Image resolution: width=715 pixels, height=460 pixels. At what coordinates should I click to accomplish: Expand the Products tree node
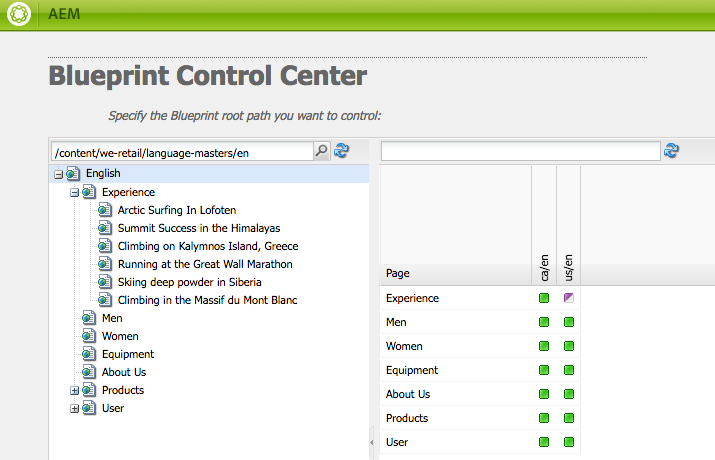click(74, 390)
